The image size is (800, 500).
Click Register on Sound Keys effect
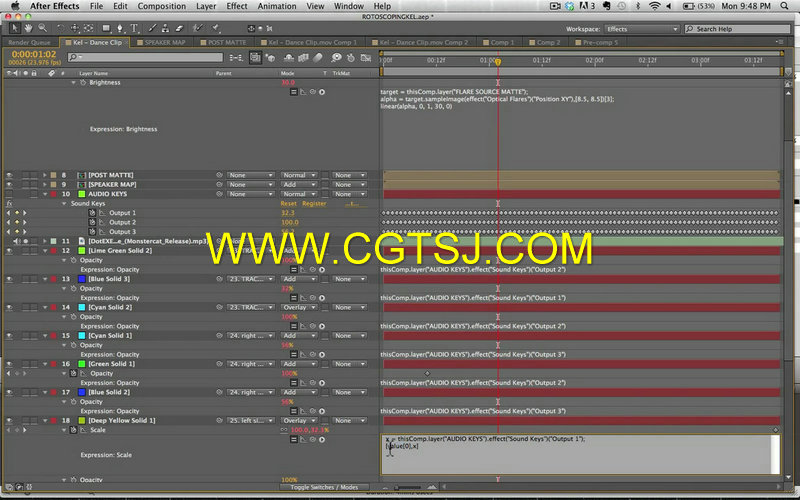(x=314, y=204)
